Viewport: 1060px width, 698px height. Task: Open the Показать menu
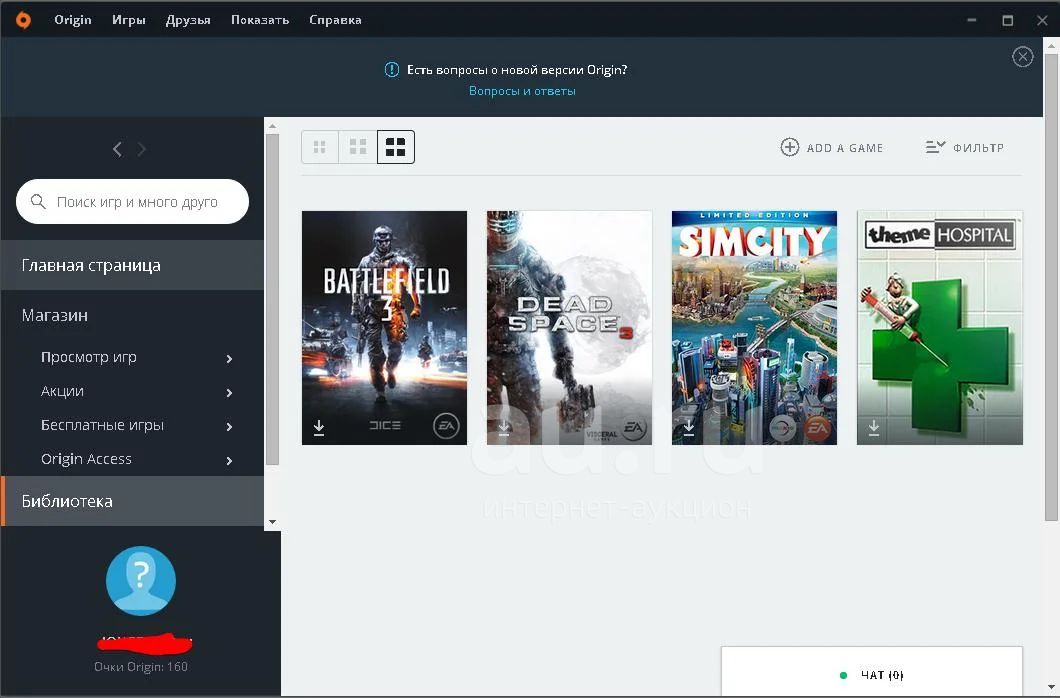click(x=260, y=20)
